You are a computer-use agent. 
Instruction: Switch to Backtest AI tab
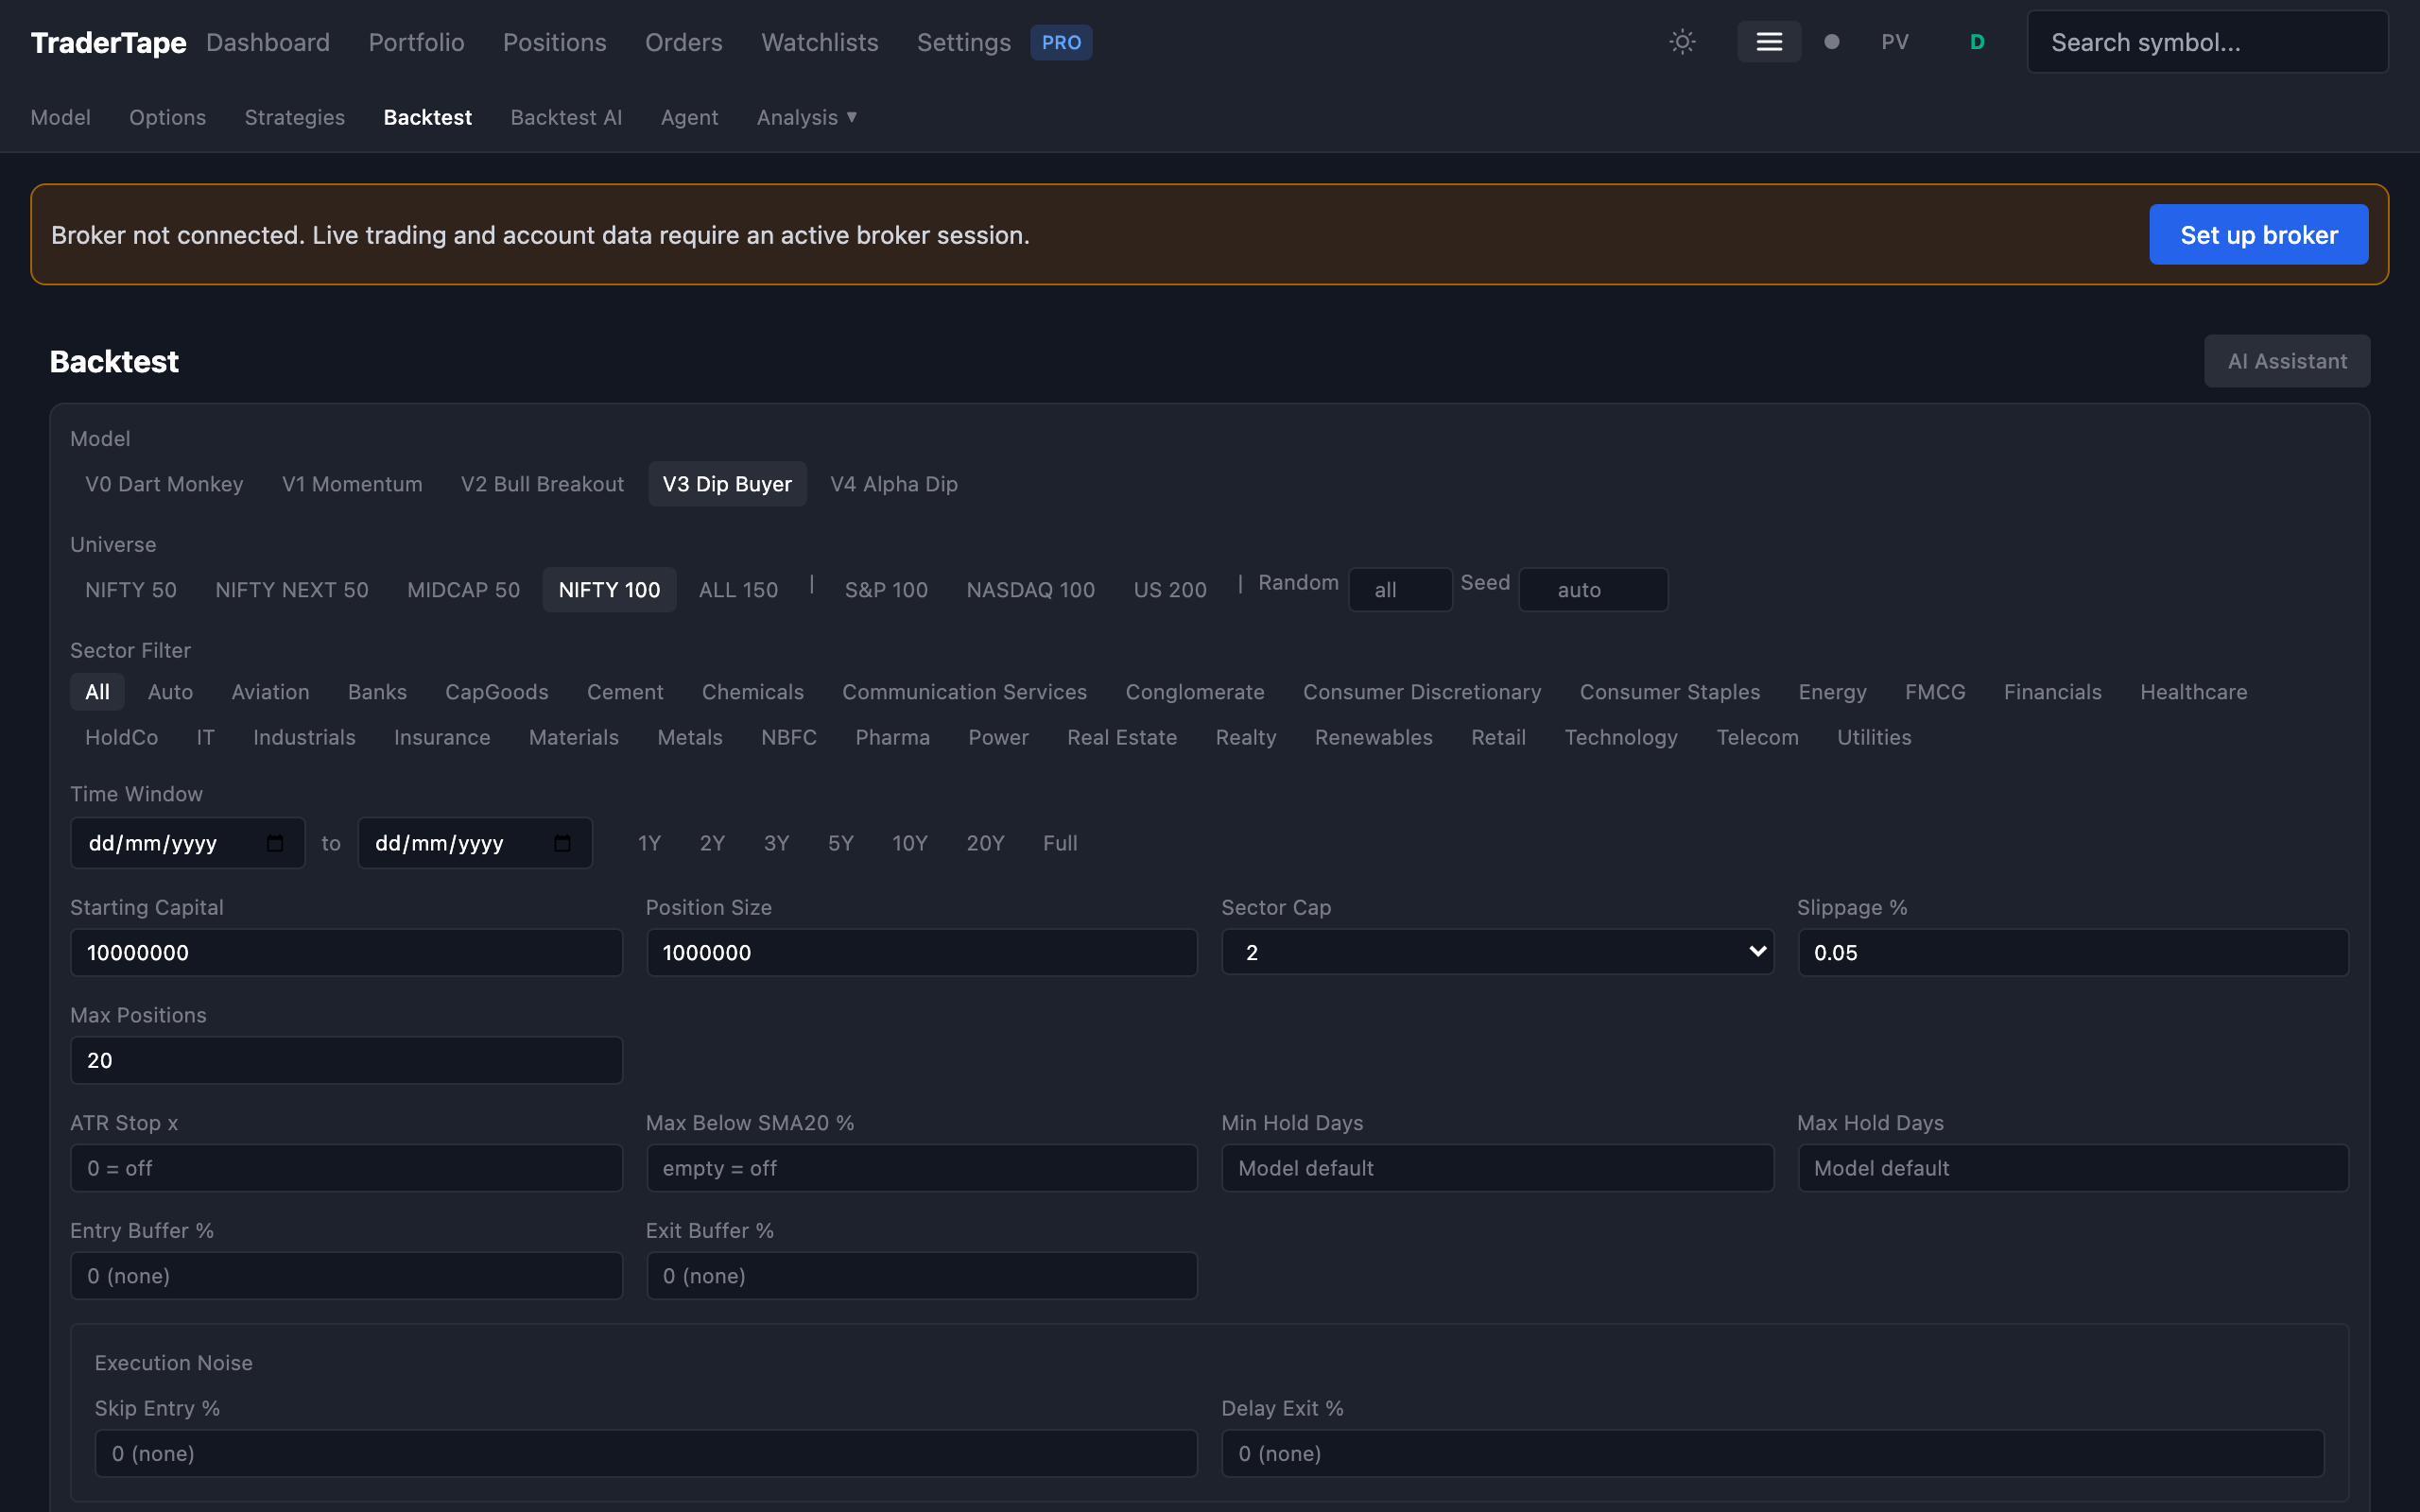pyautogui.click(x=565, y=117)
